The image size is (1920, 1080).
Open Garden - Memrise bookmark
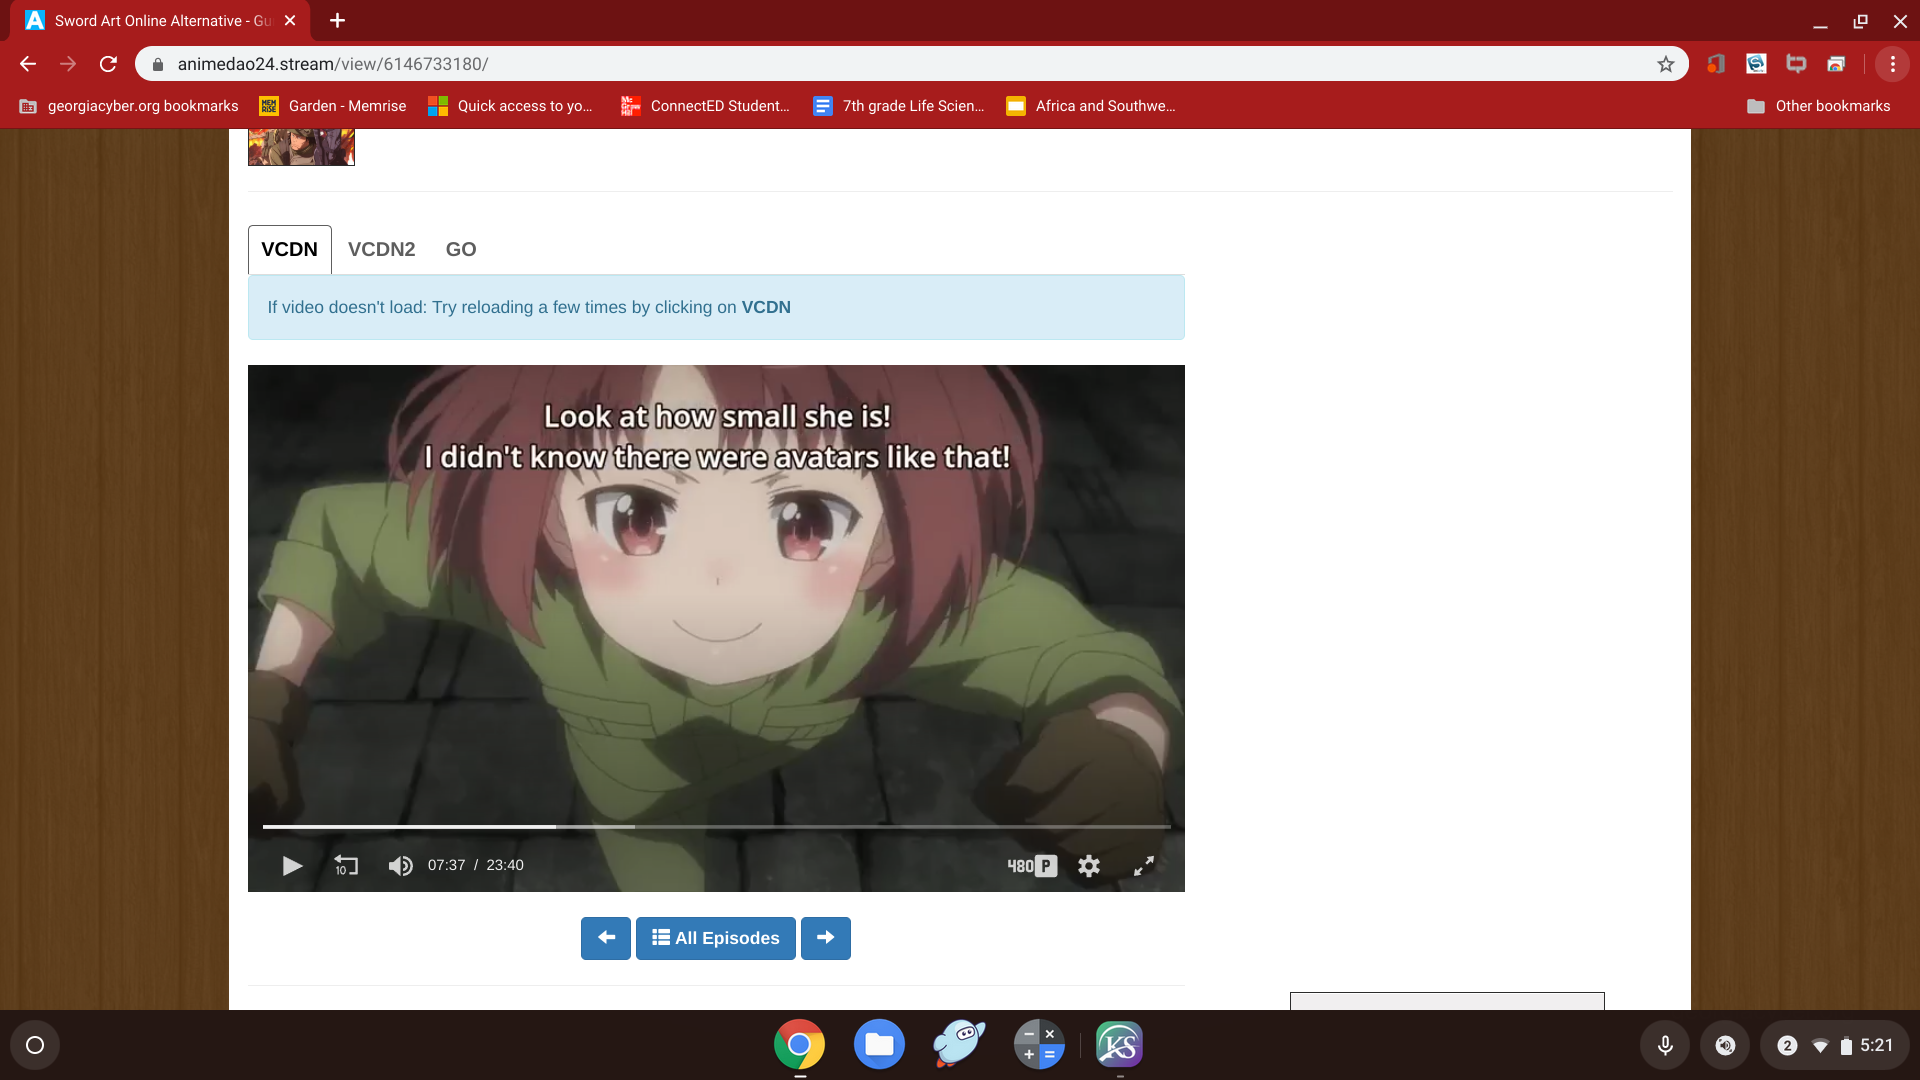[x=333, y=106]
